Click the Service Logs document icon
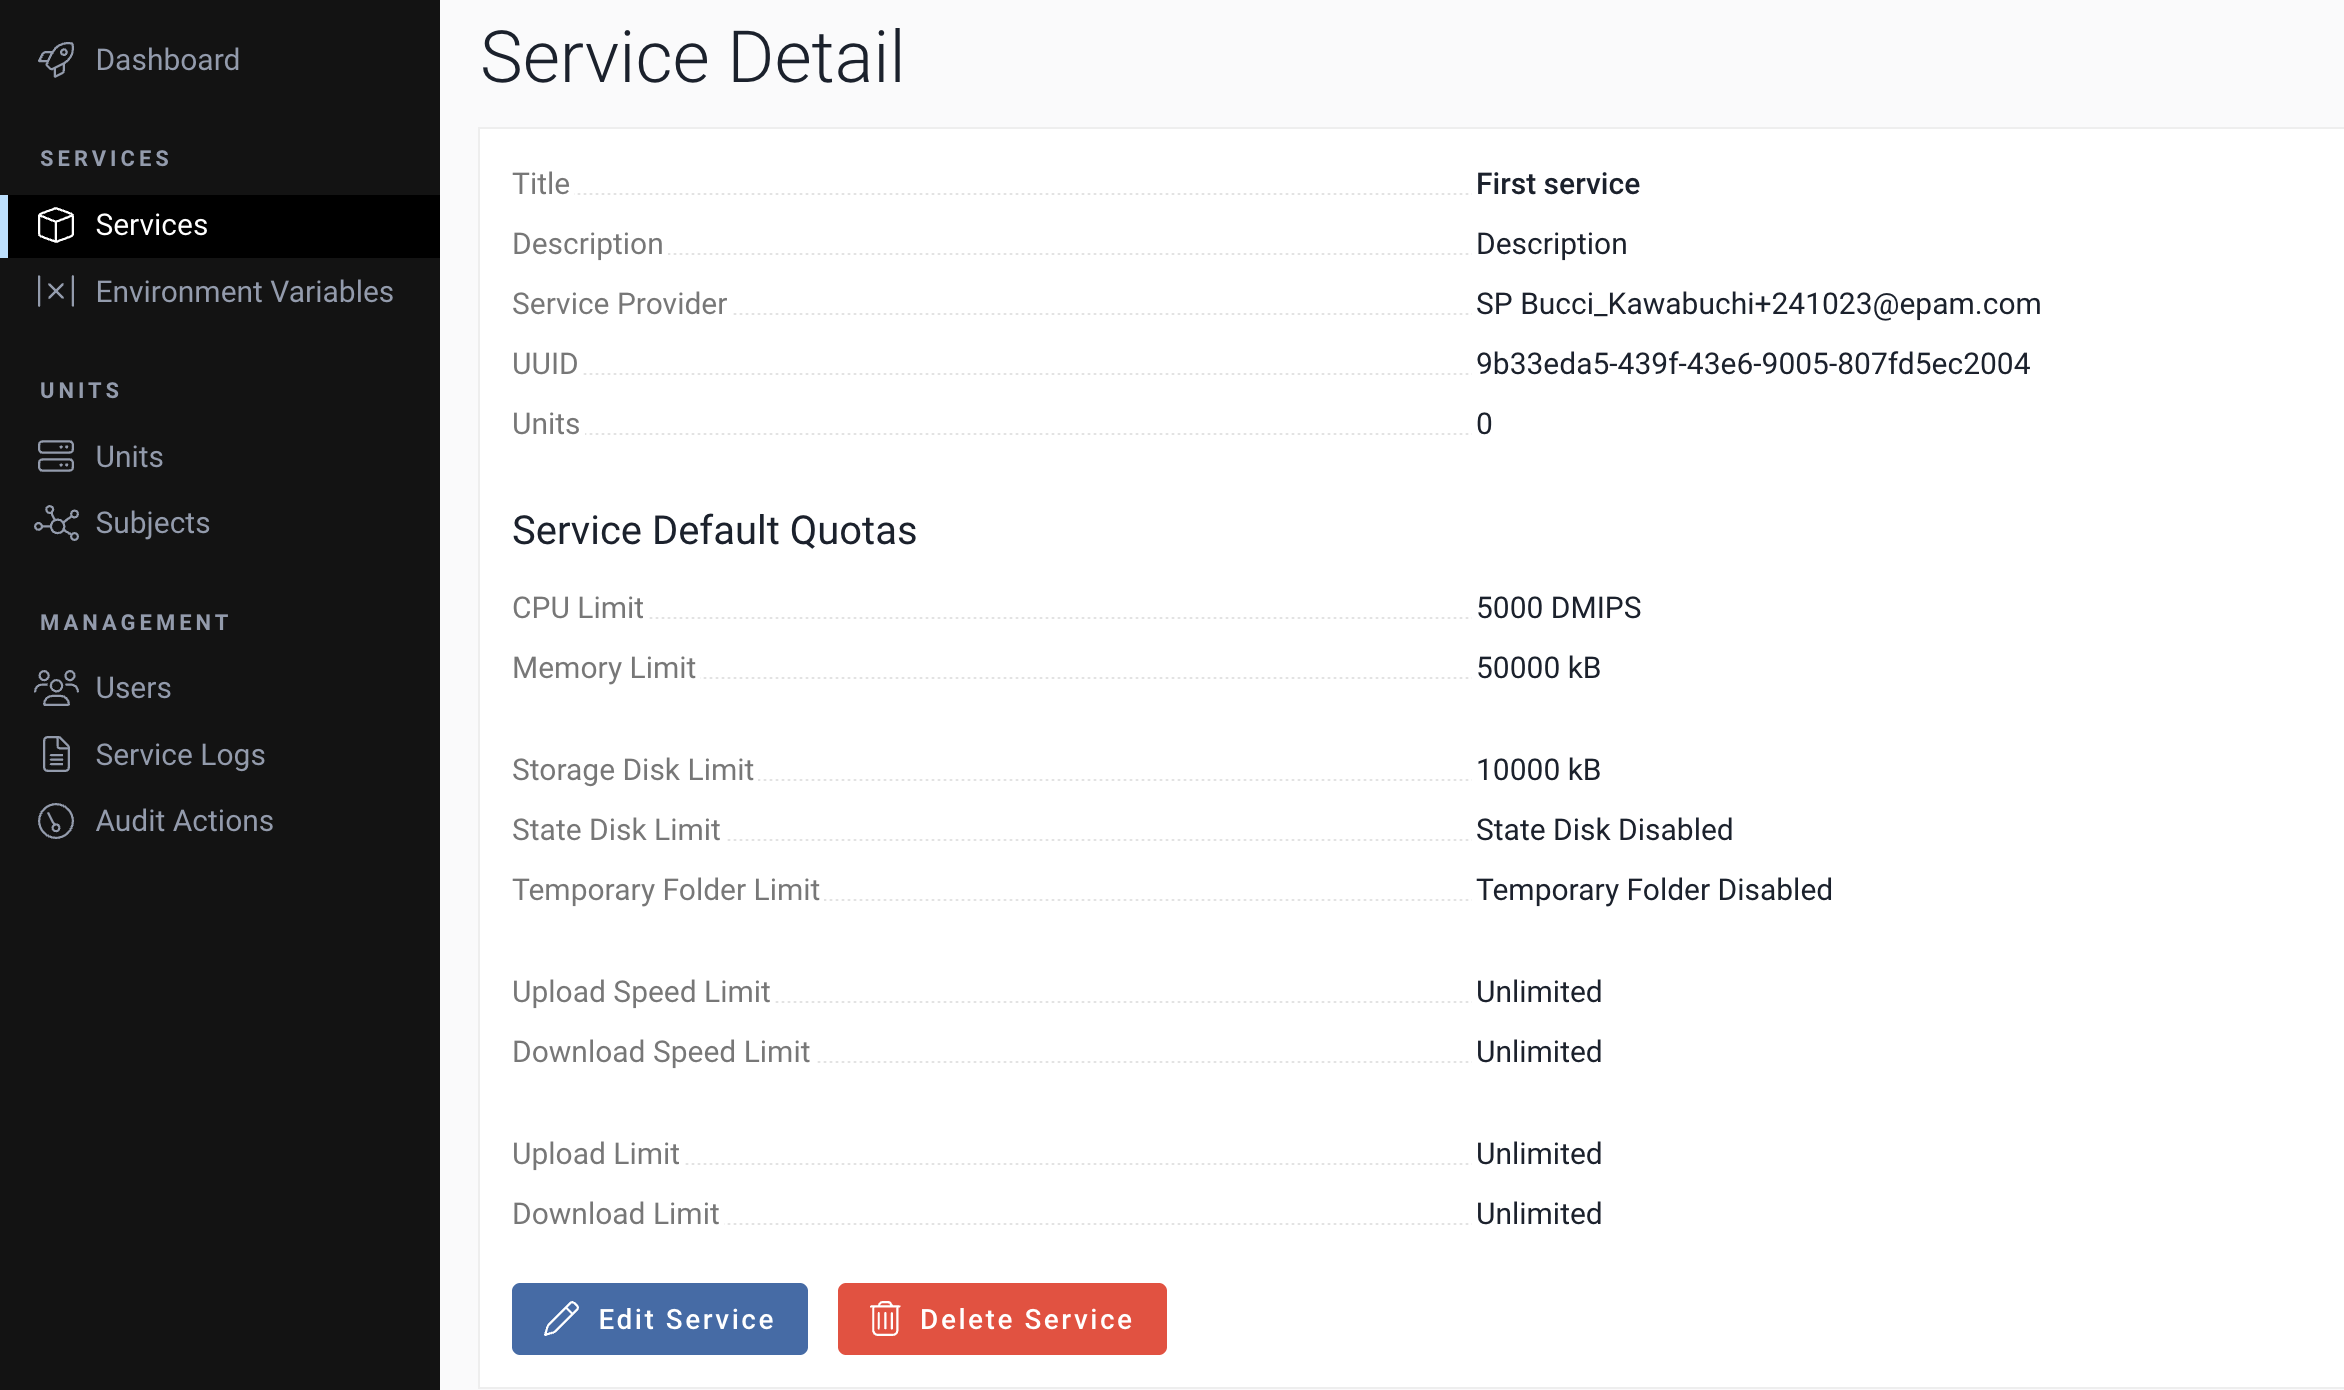This screenshot has width=2344, height=1390. pos(56,754)
